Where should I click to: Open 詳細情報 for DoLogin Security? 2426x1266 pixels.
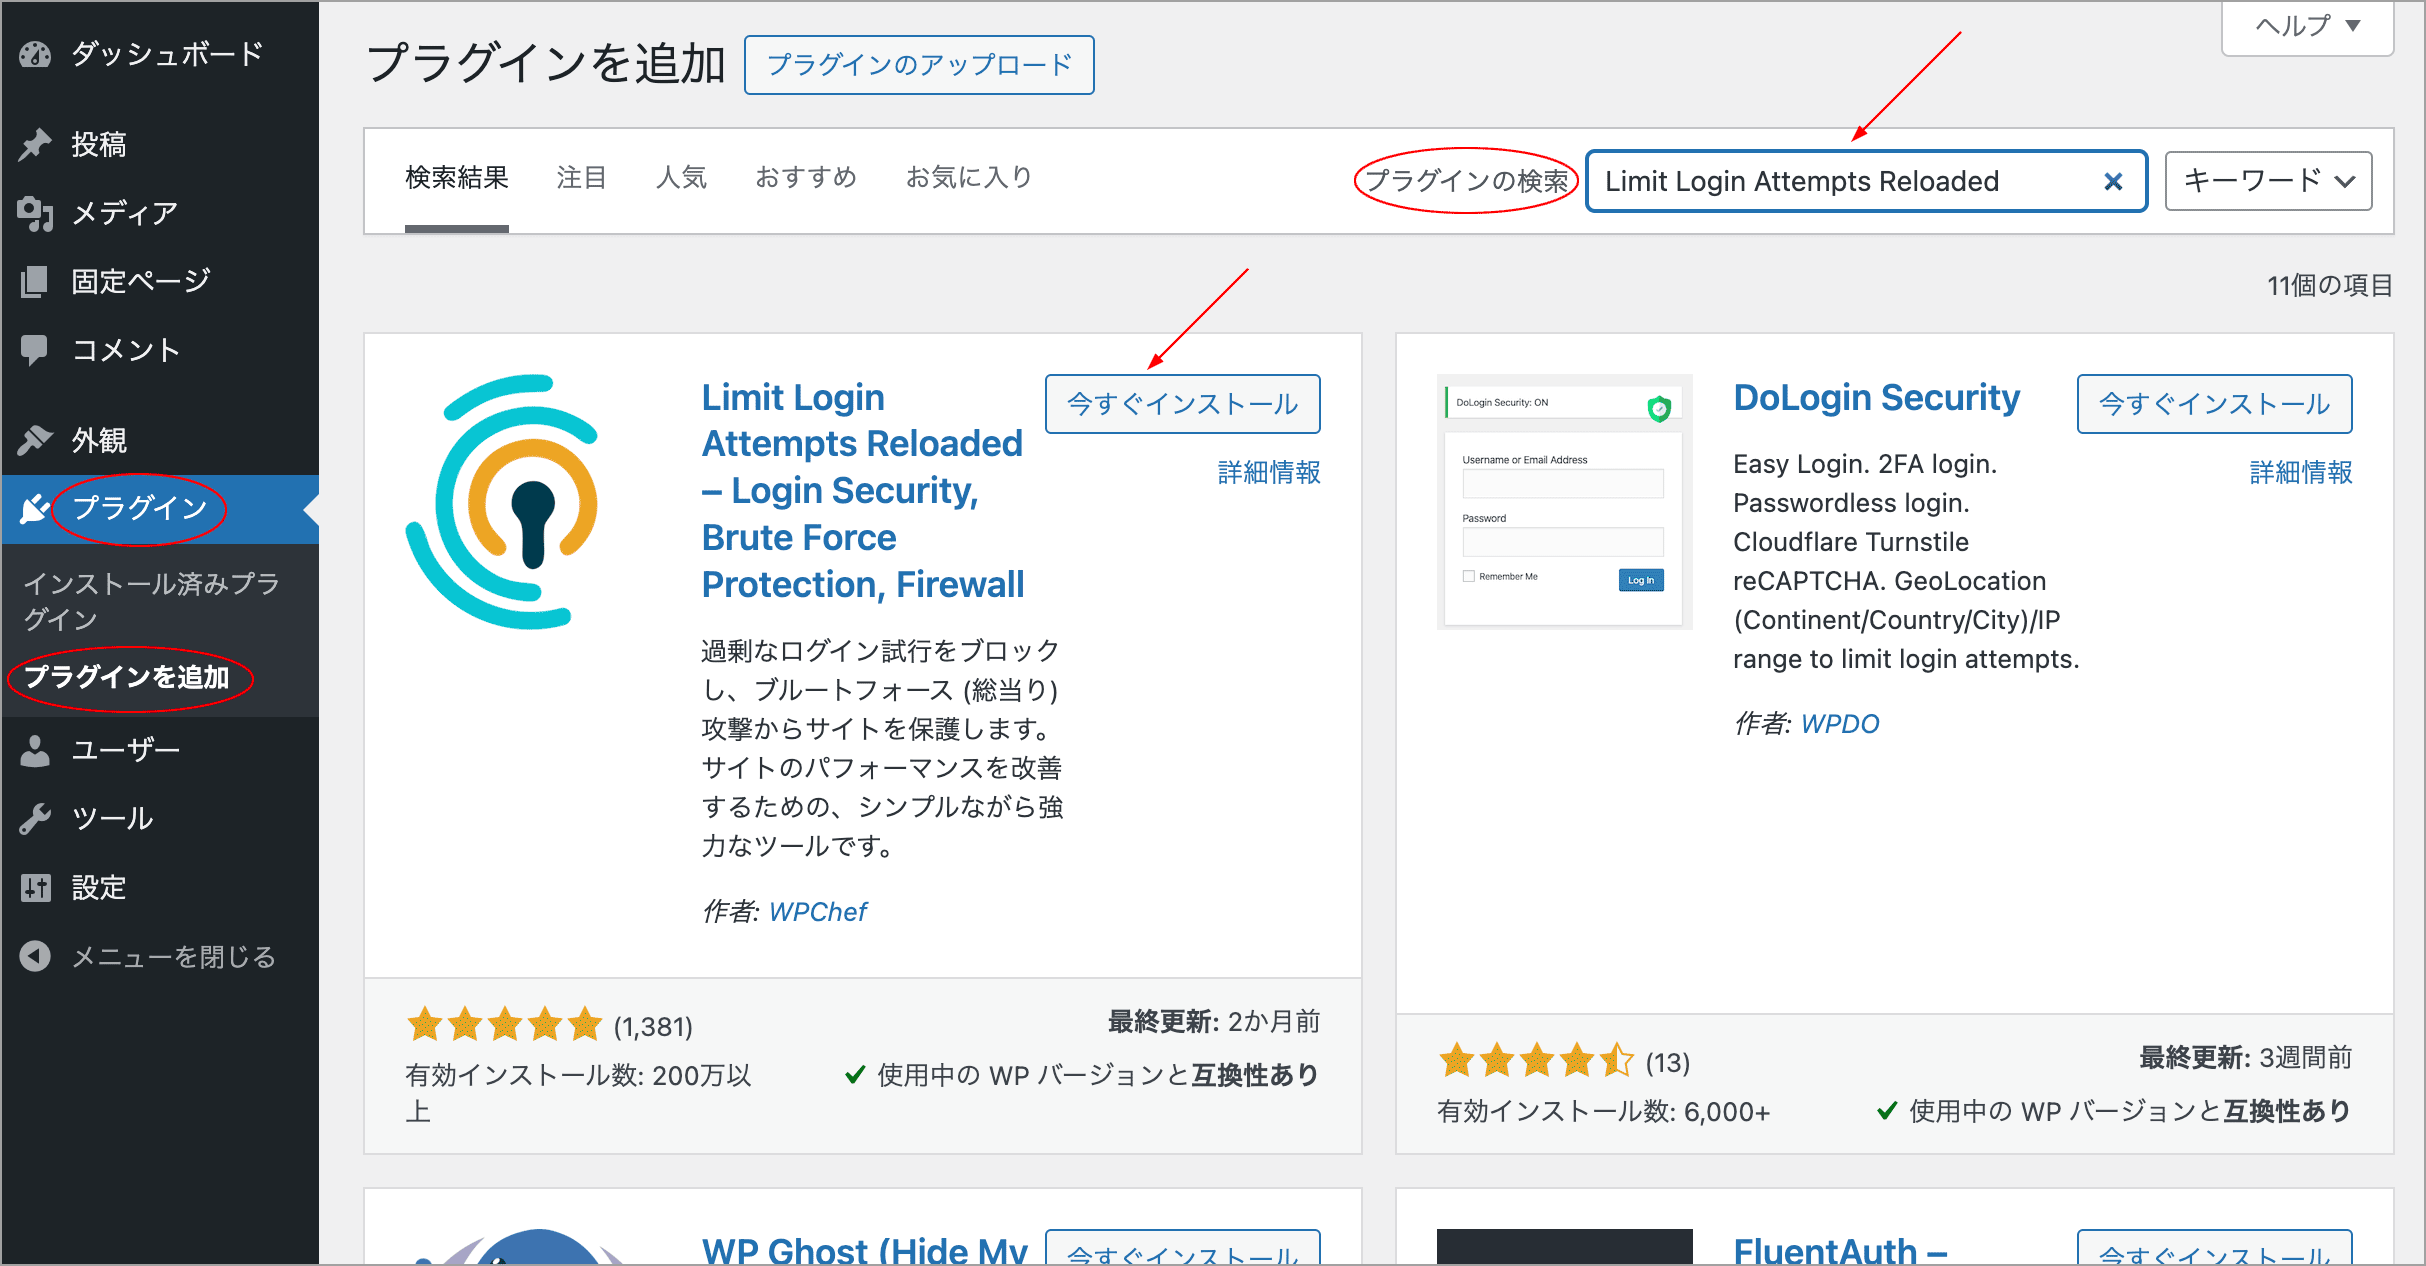2301,472
